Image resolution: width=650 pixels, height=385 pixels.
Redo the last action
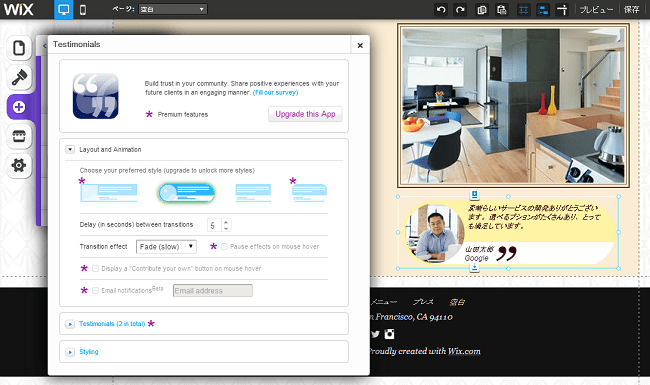click(460, 10)
